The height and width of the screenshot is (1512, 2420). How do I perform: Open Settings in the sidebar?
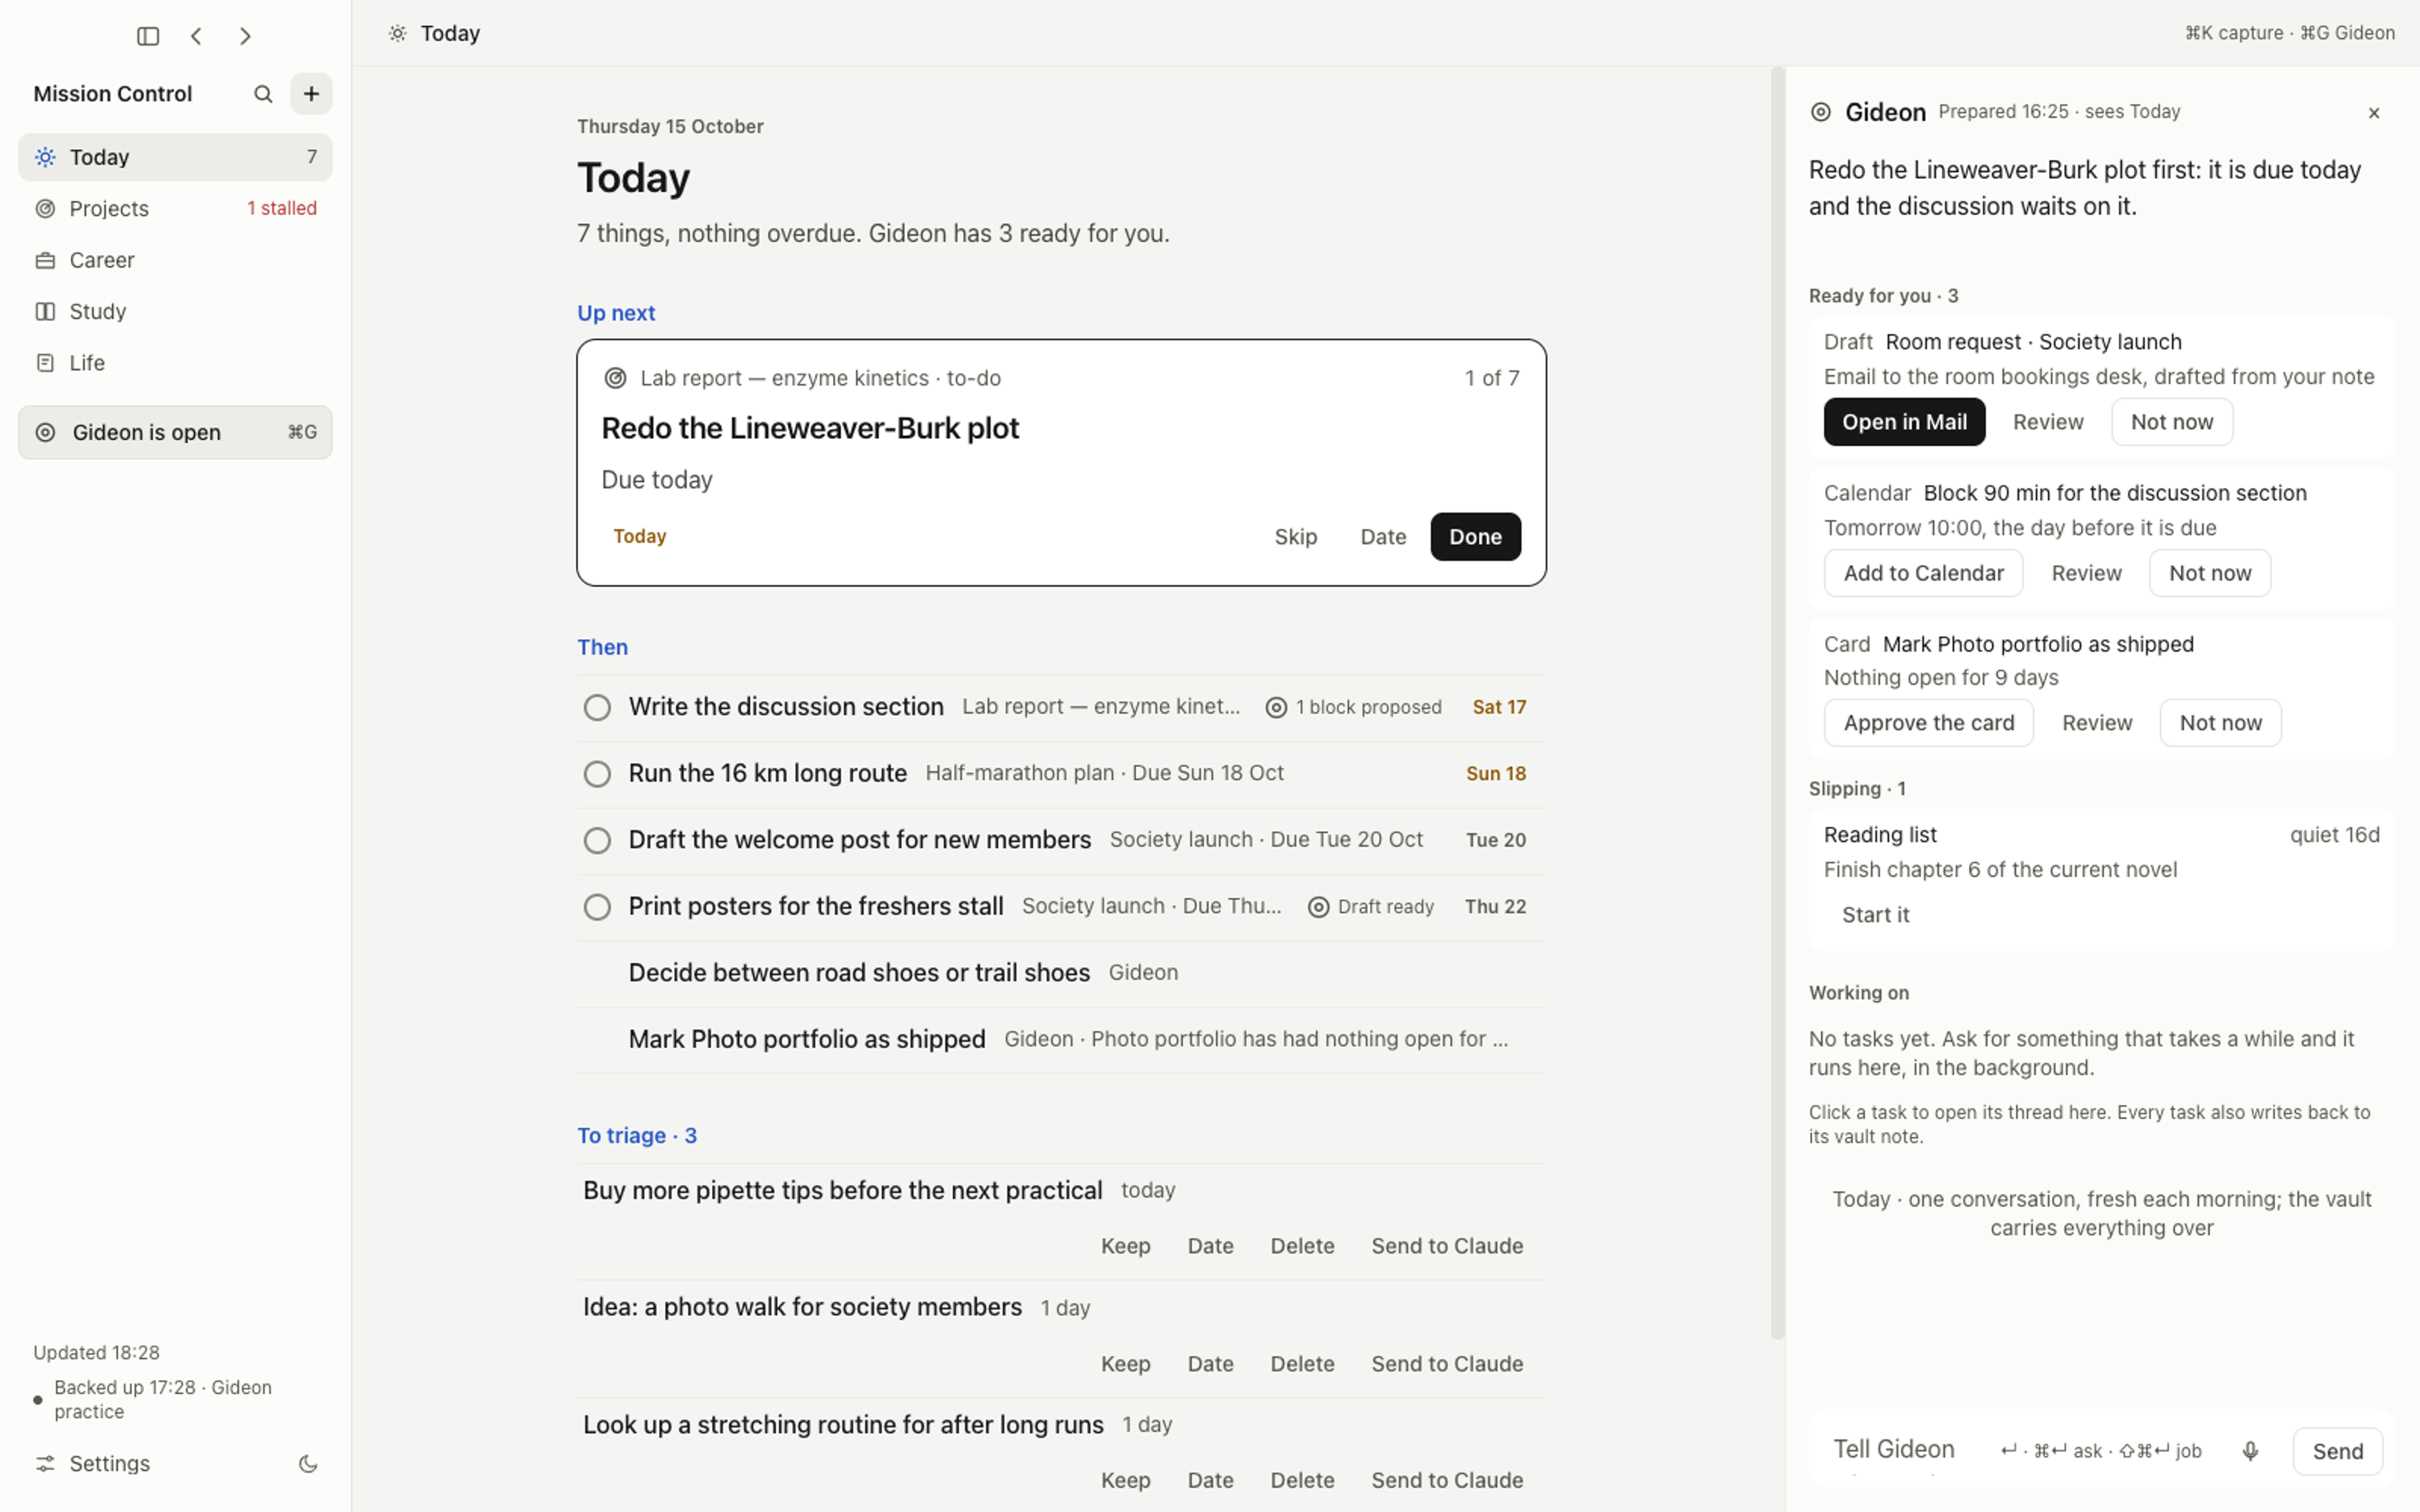click(x=92, y=1464)
